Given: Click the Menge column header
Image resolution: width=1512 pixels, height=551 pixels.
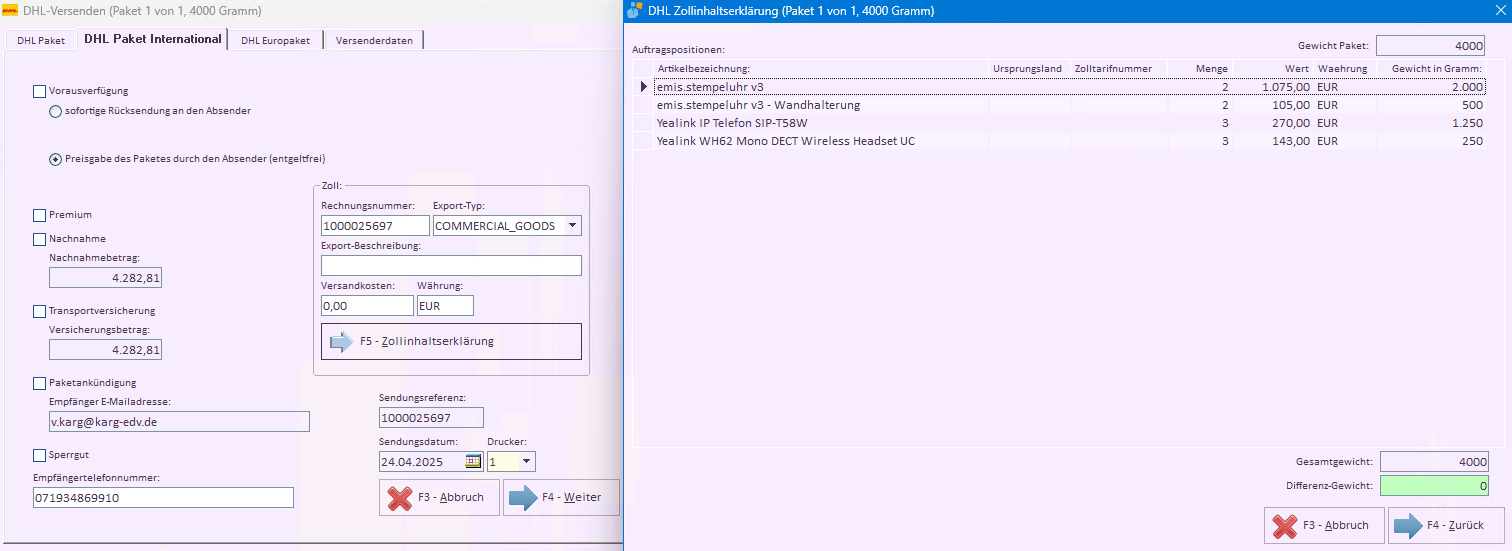Looking at the screenshot, I should 1202,68.
